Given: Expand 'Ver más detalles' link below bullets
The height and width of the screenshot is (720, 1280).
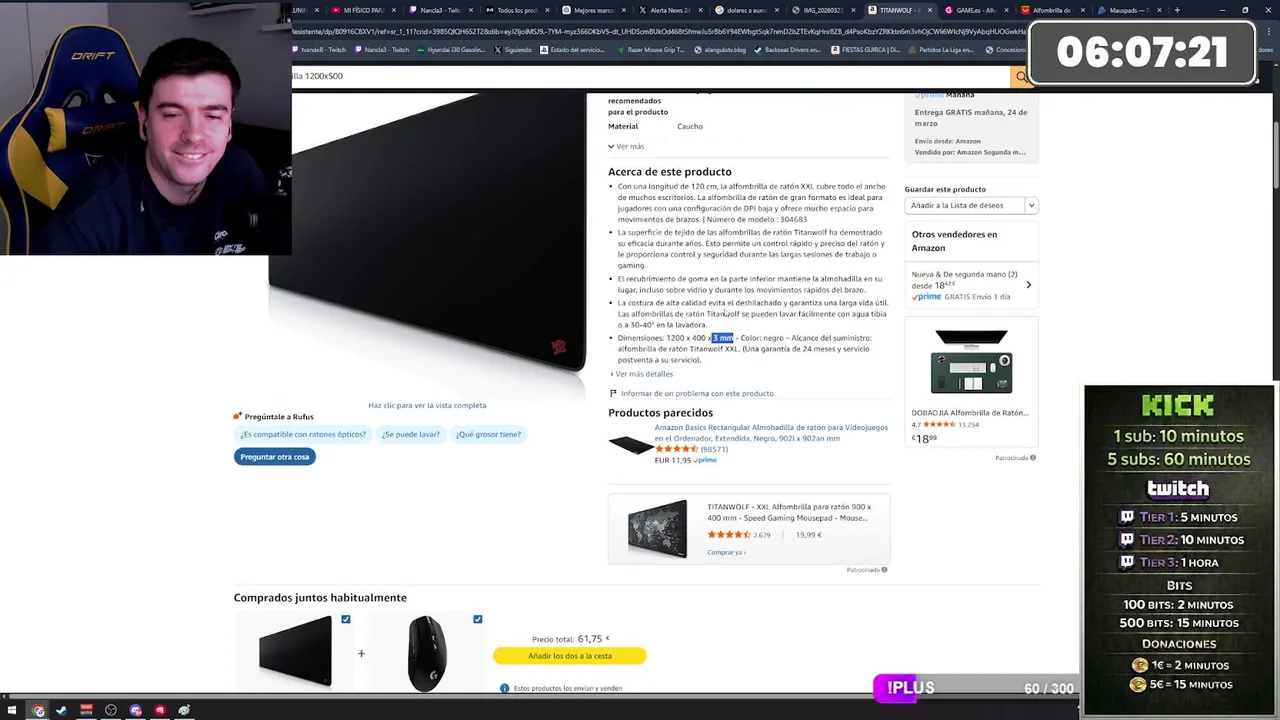Looking at the screenshot, I should pyautogui.click(x=641, y=374).
